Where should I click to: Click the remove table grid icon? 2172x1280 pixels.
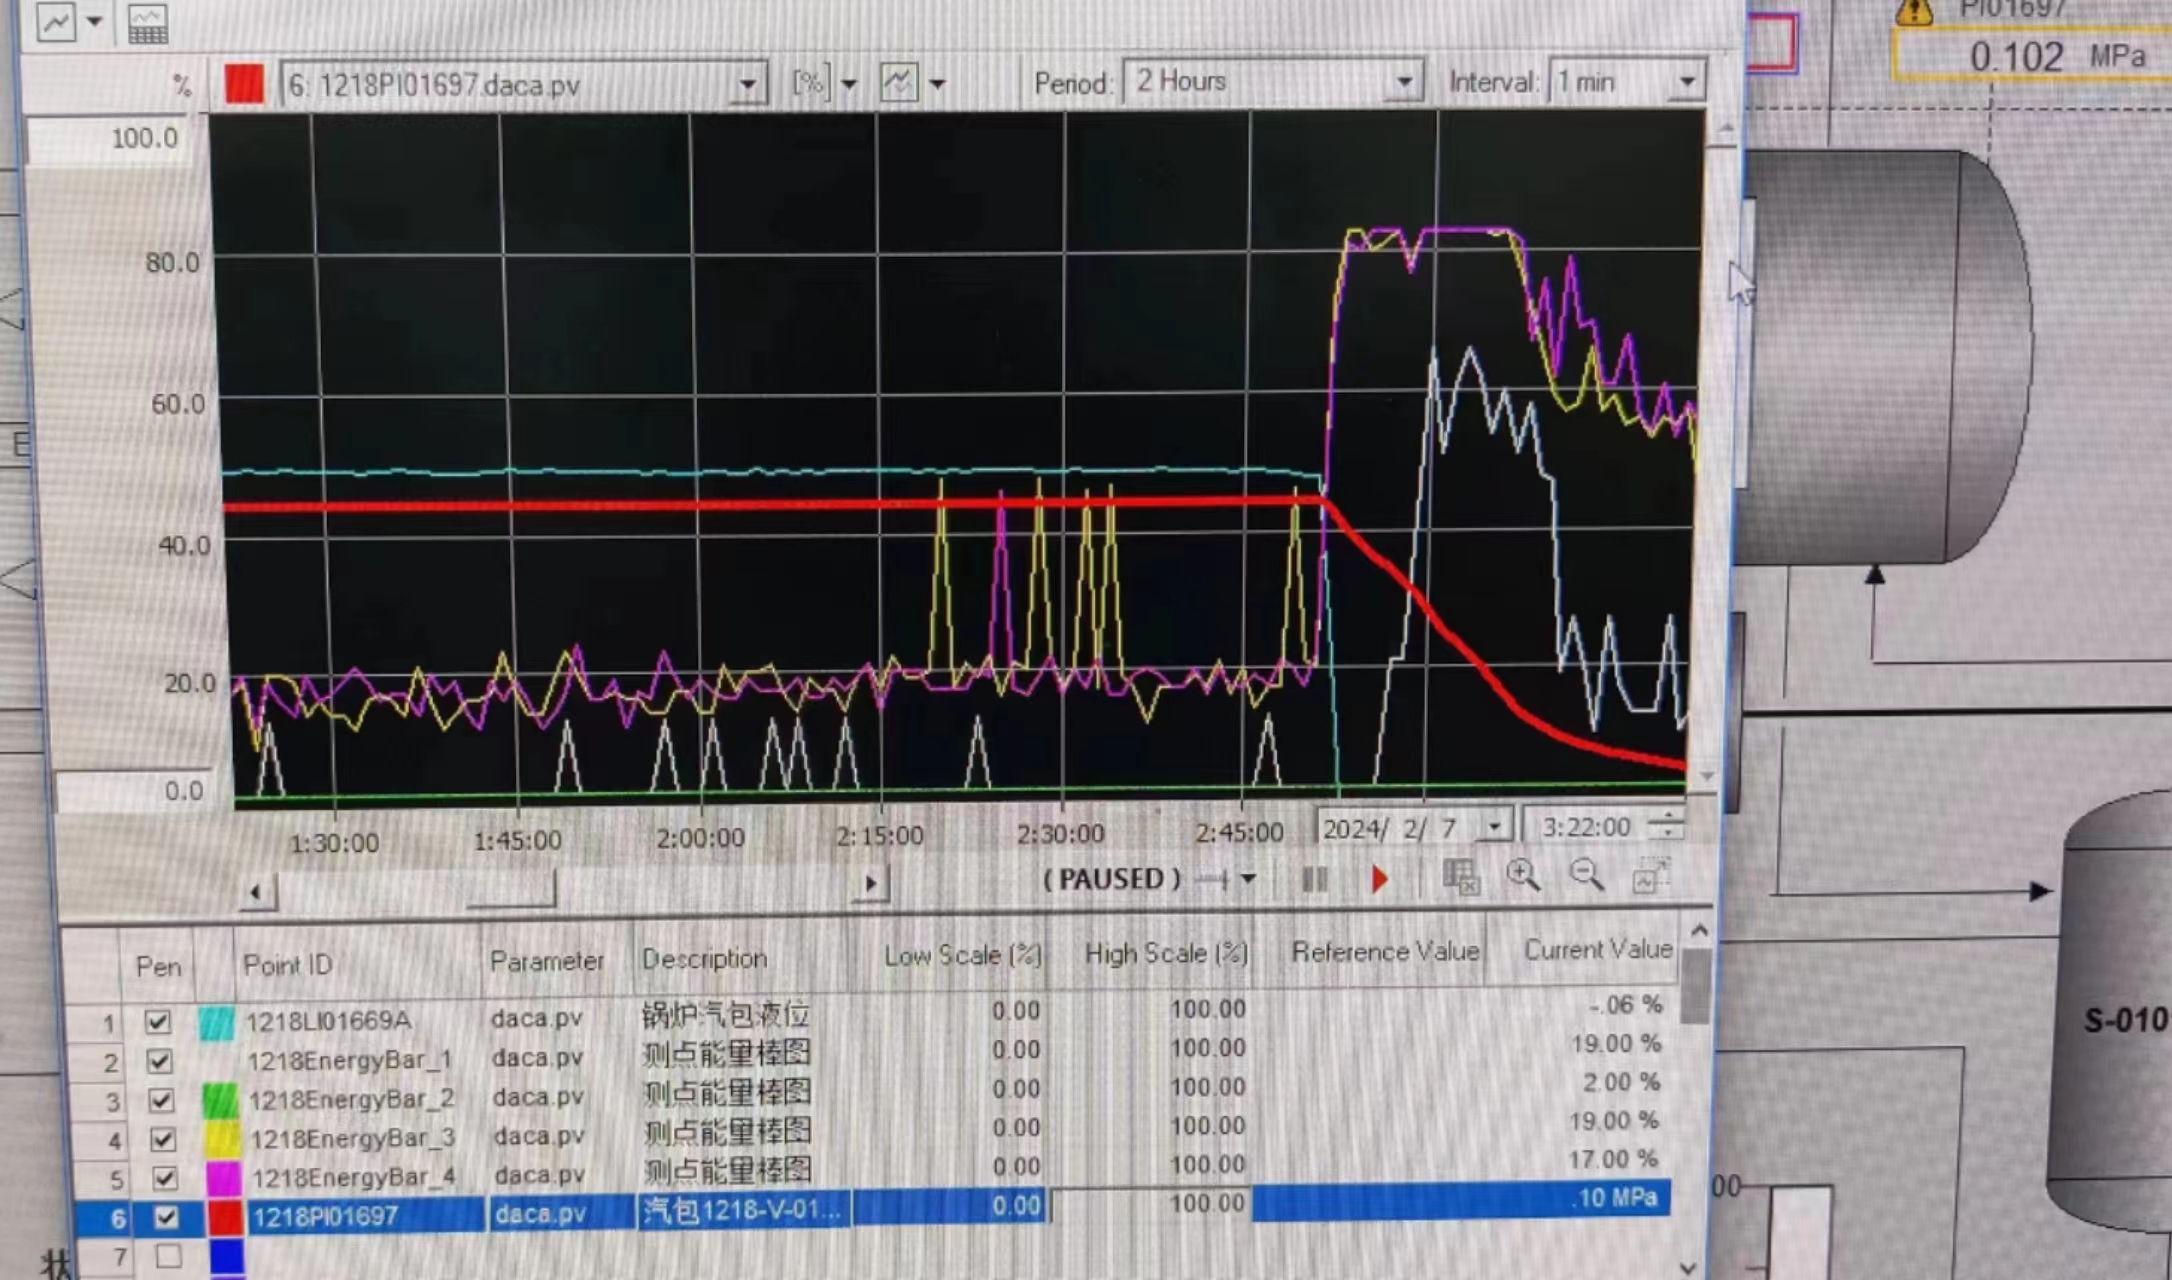1460,877
